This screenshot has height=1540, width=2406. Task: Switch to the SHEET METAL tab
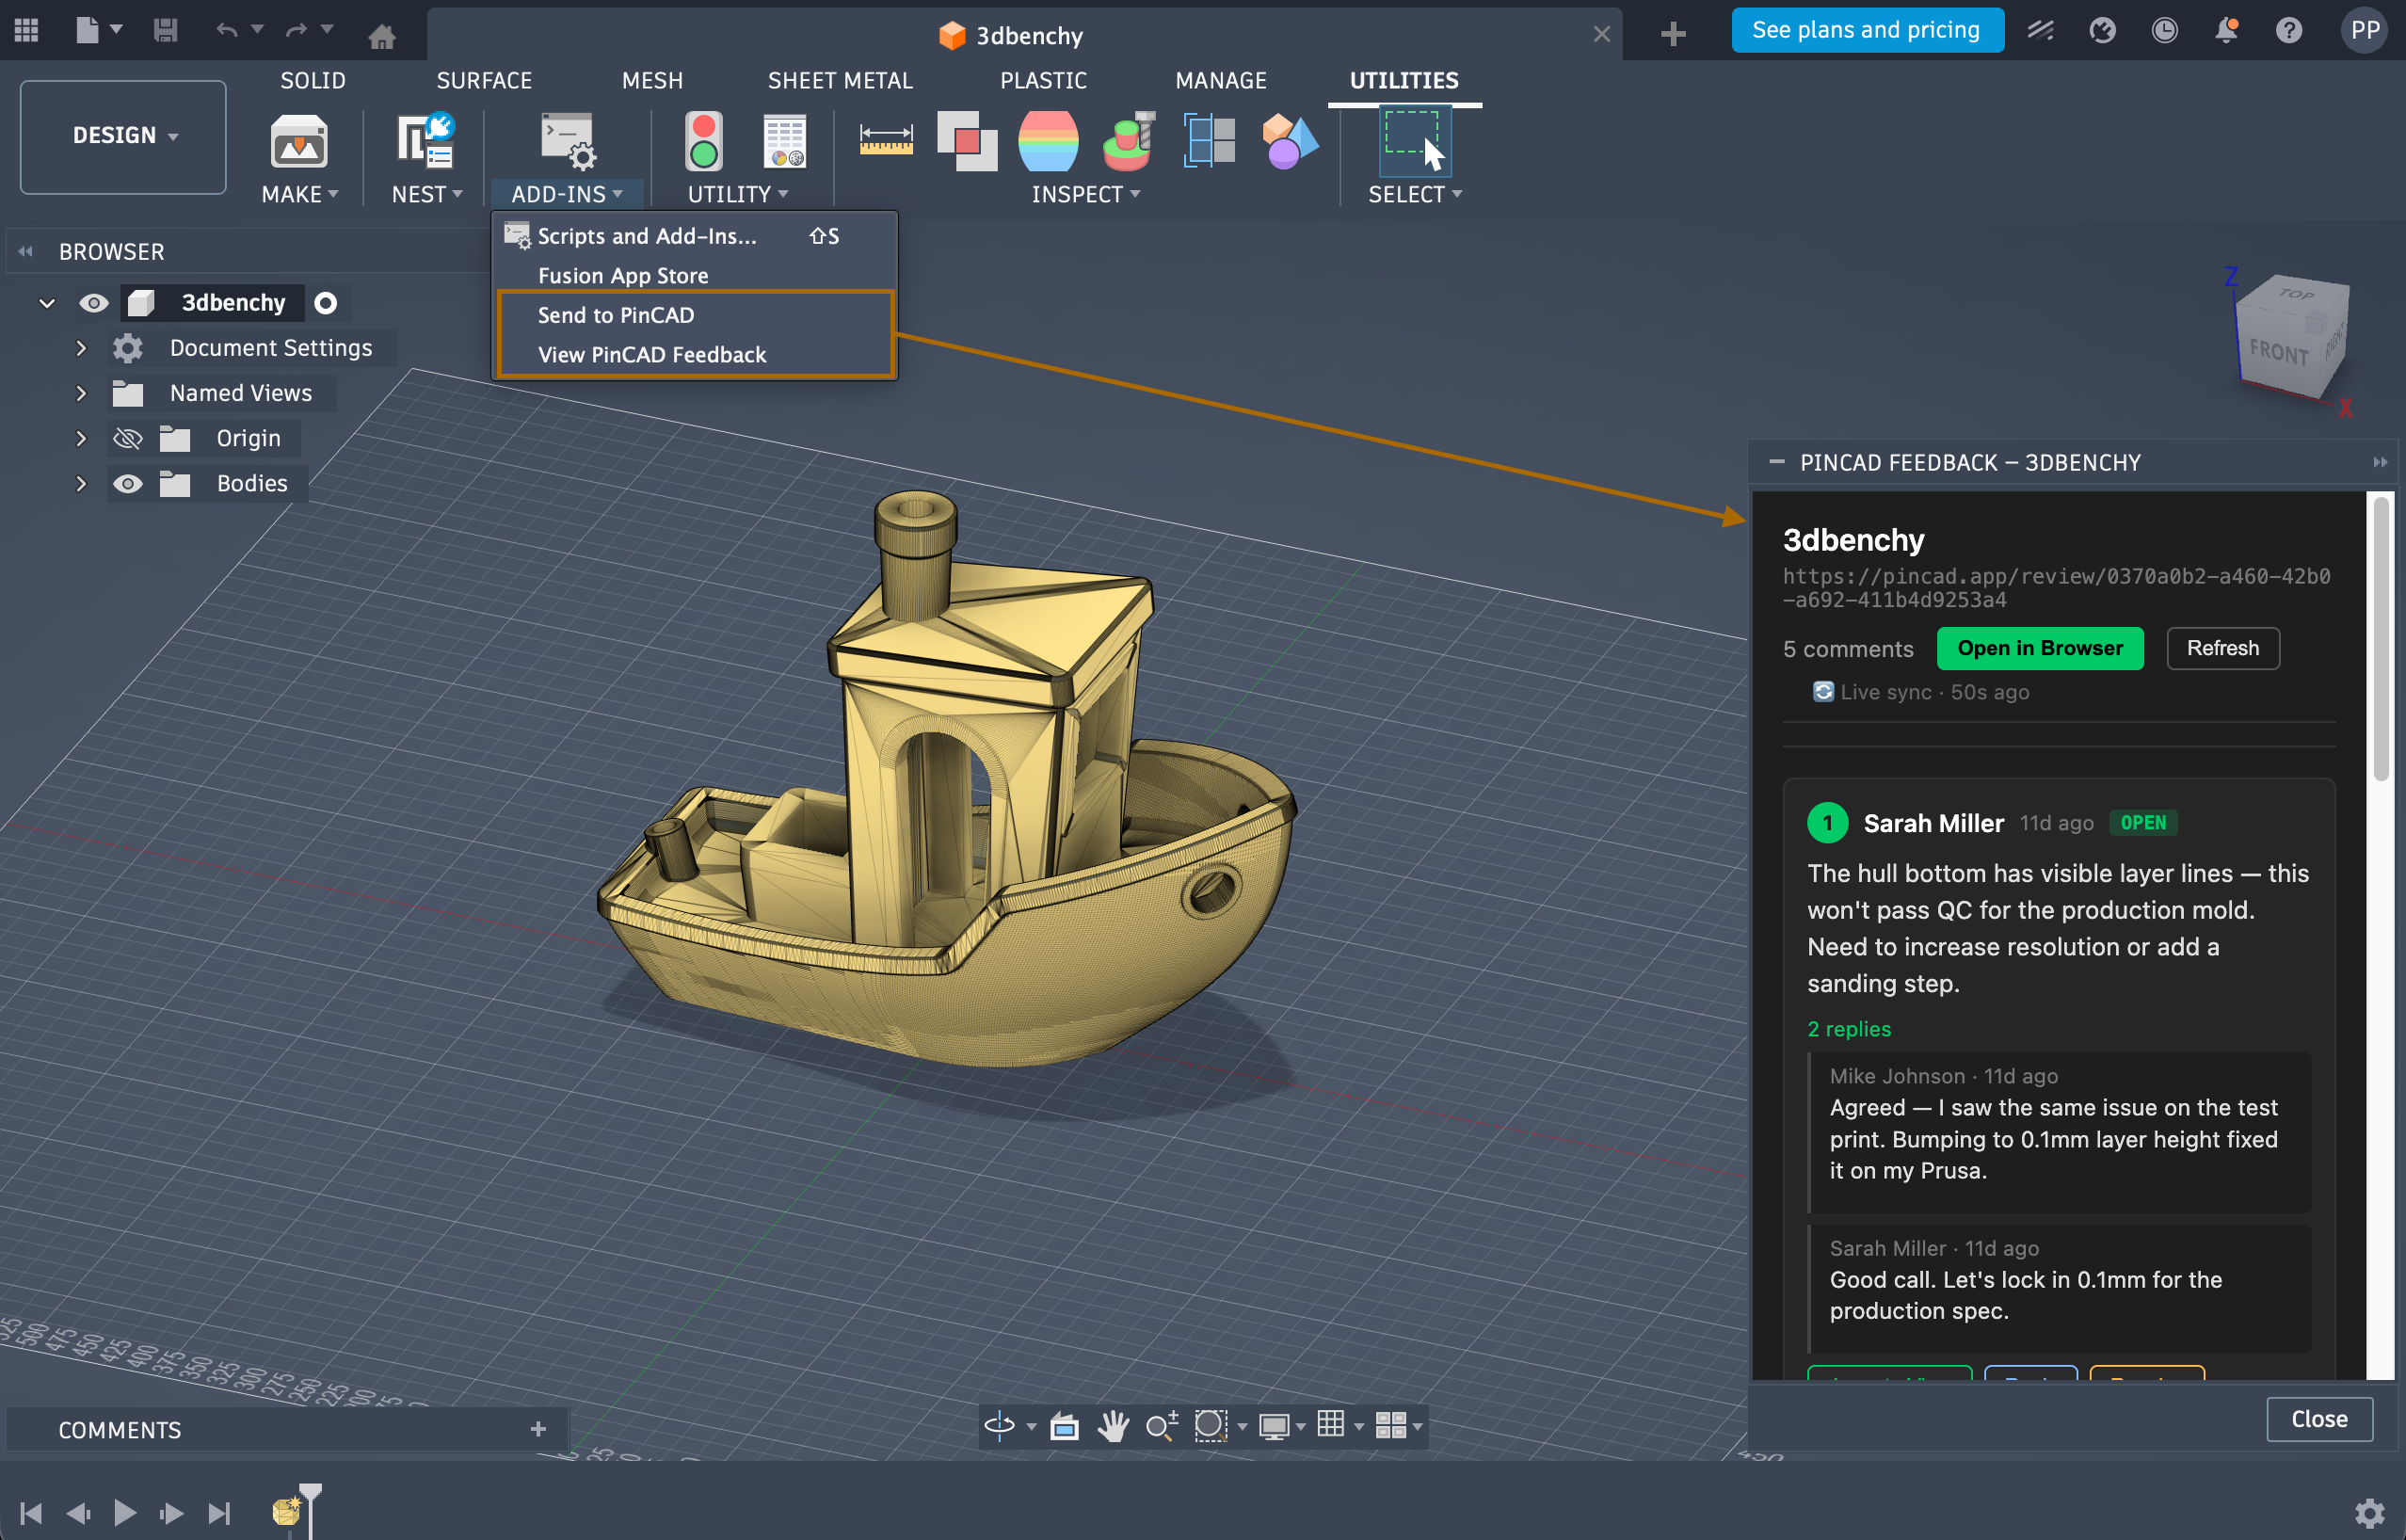click(840, 80)
